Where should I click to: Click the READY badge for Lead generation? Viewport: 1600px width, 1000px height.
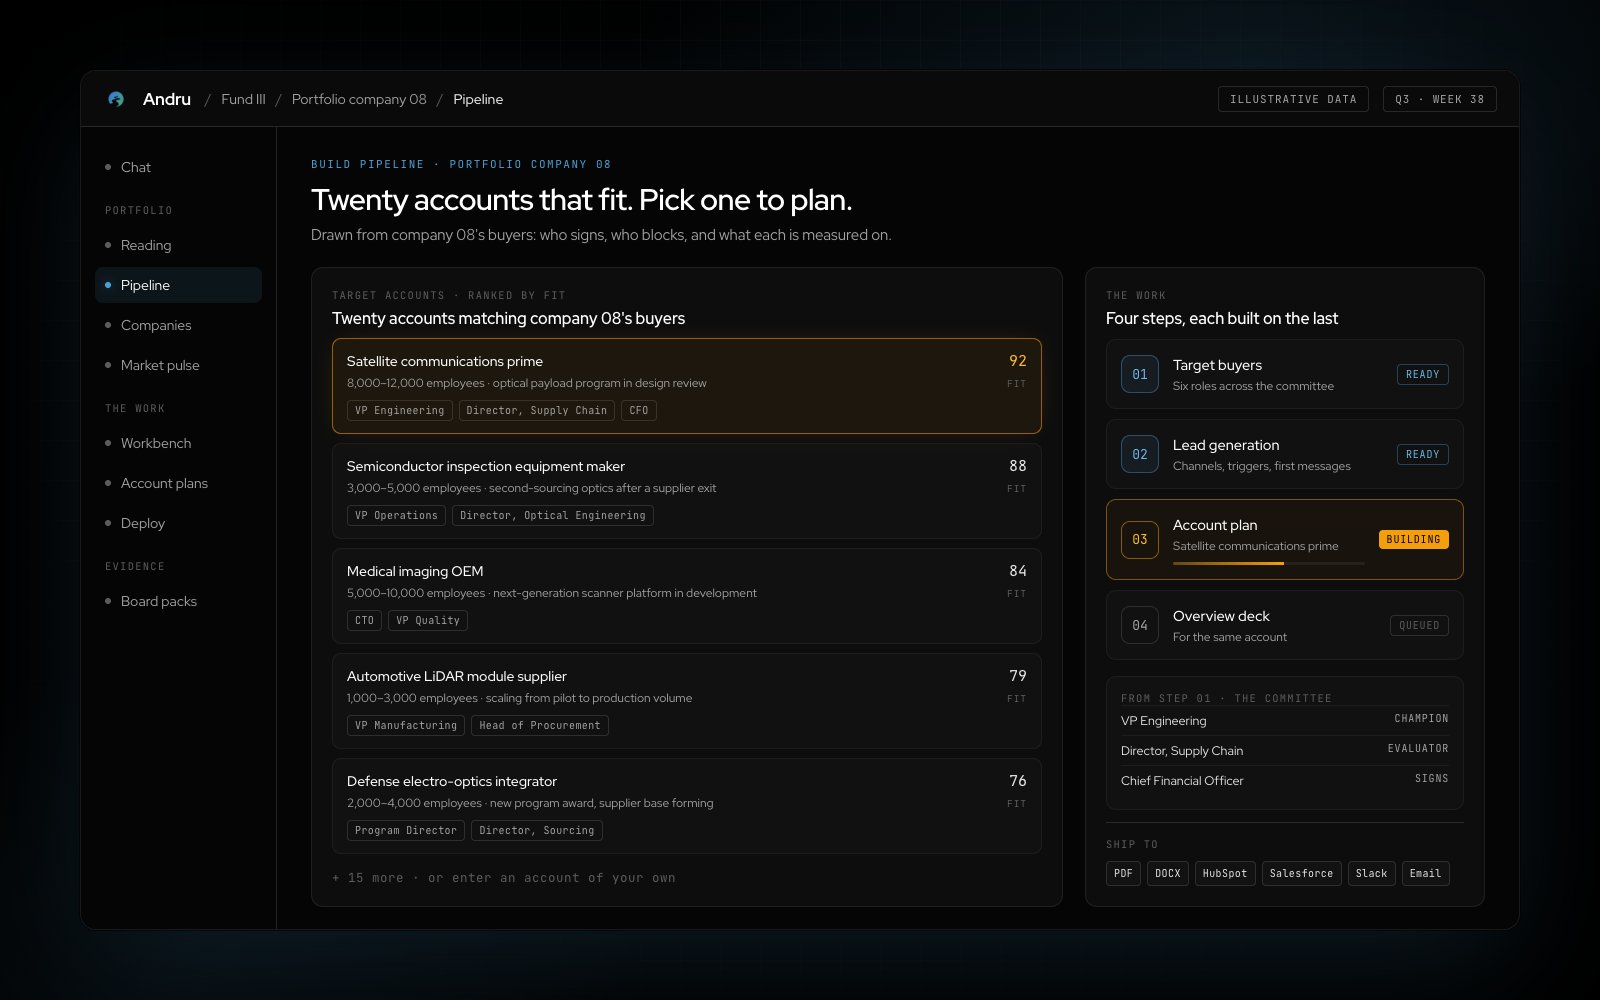[x=1423, y=454]
